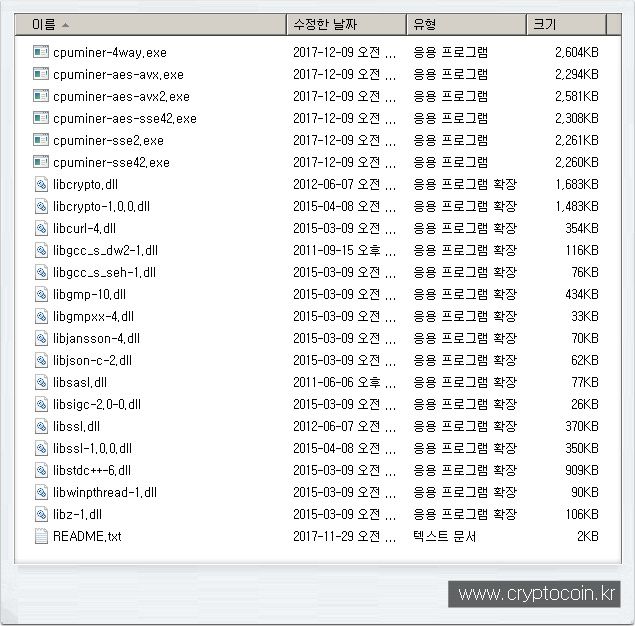This screenshot has height=626, width=635.
Task: Select the libgmp-10.dll icon
Action: (x=41, y=294)
